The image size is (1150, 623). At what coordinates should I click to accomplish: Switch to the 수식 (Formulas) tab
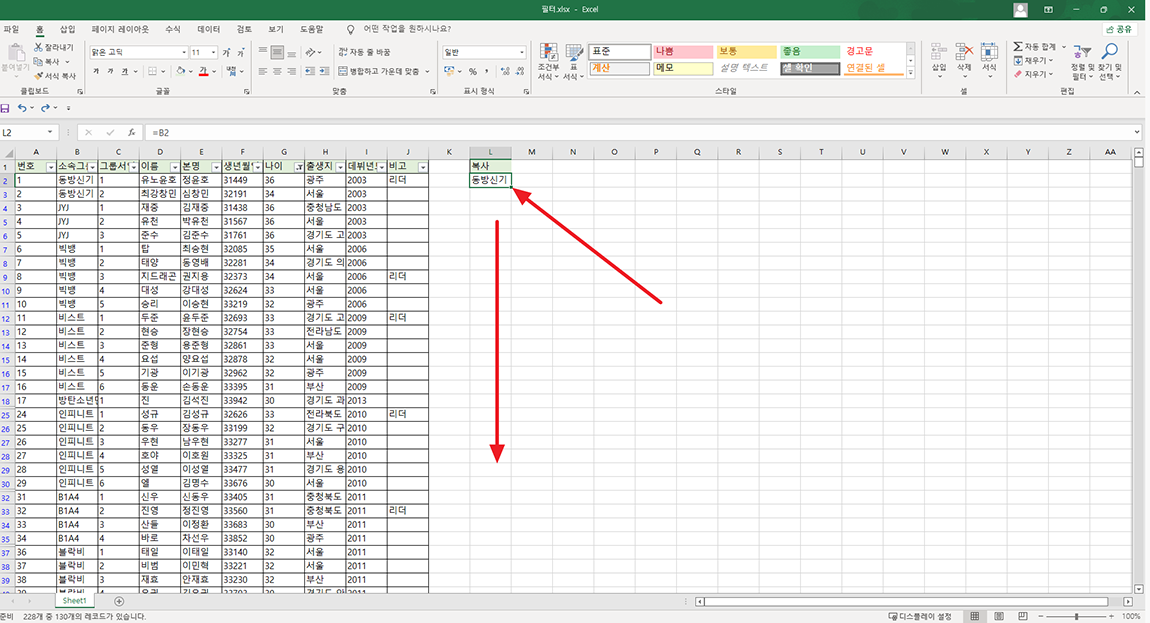(x=173, y=29)
